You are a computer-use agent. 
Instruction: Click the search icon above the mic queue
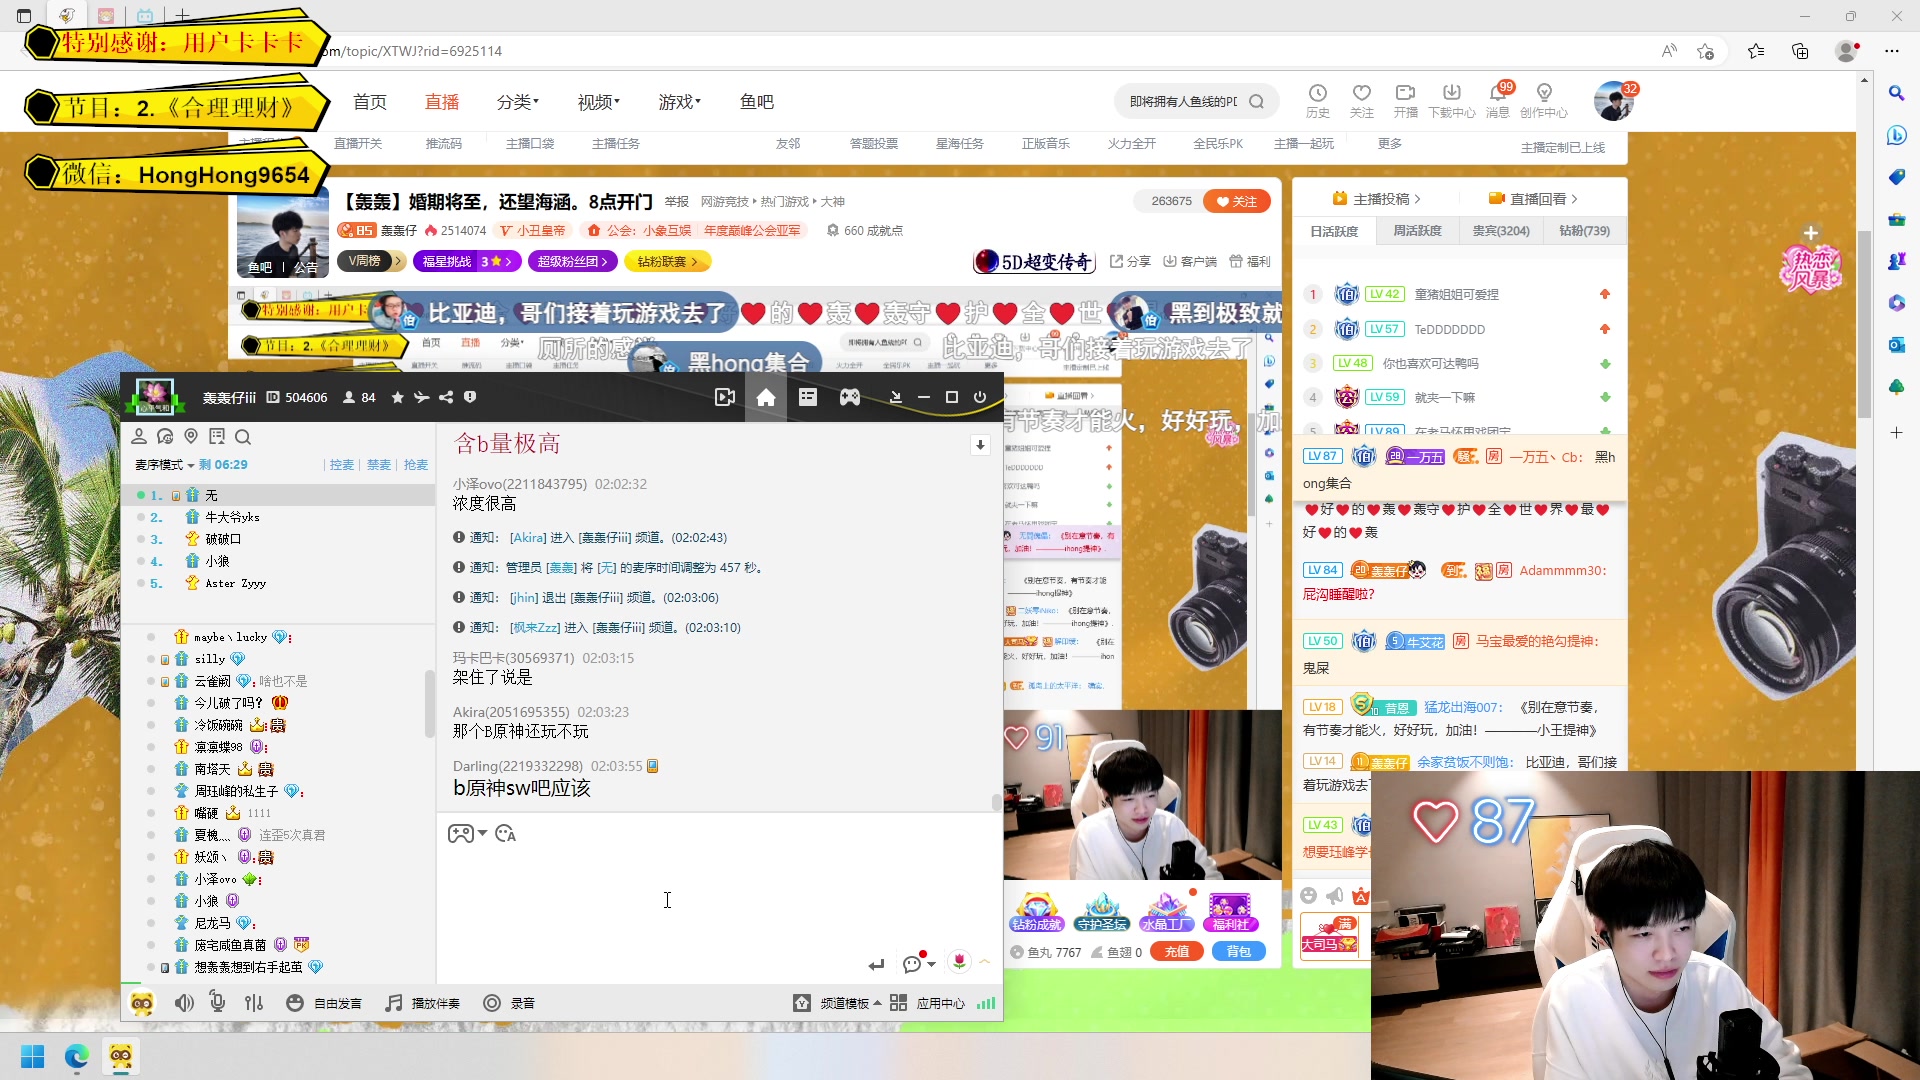(x=243, y=436)
